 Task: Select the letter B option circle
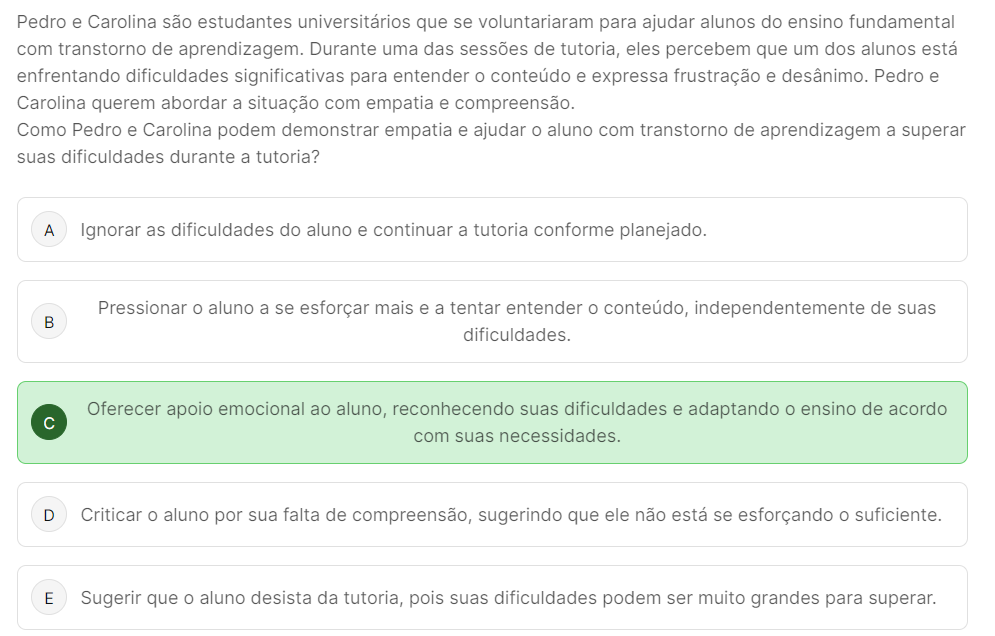click(x=49, y=322)
